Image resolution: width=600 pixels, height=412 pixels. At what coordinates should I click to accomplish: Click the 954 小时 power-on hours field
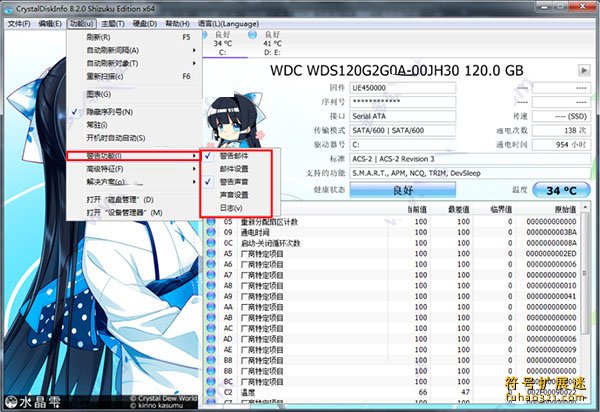(x=561, y=145)
